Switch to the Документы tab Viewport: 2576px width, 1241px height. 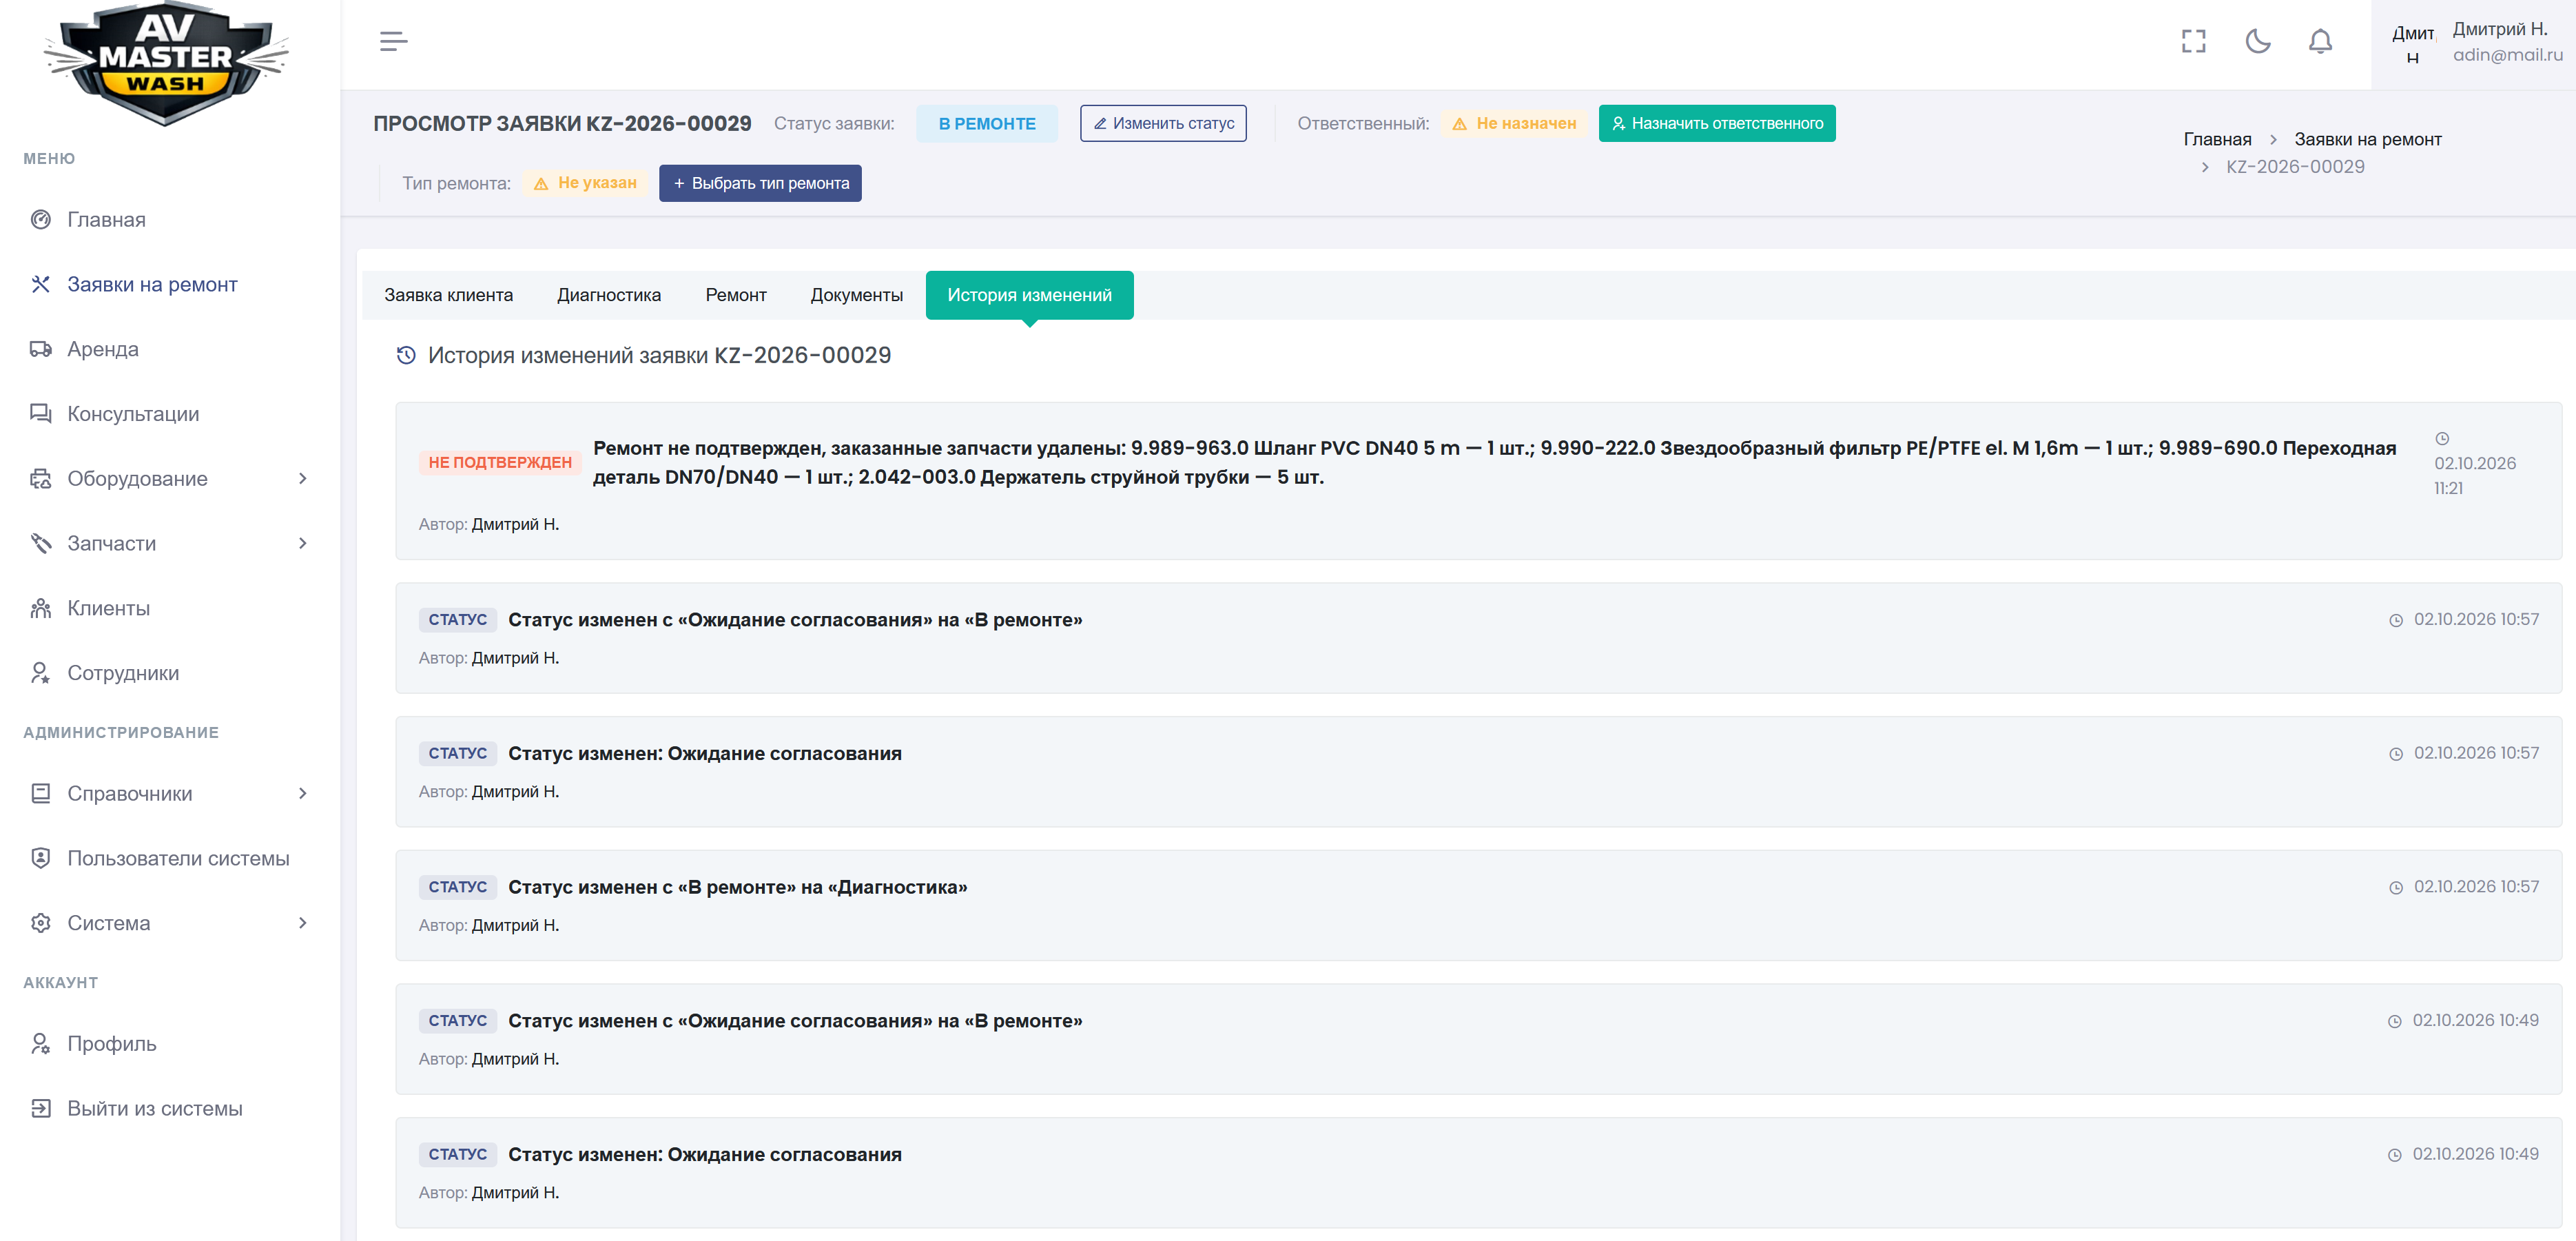click(857, 295)
